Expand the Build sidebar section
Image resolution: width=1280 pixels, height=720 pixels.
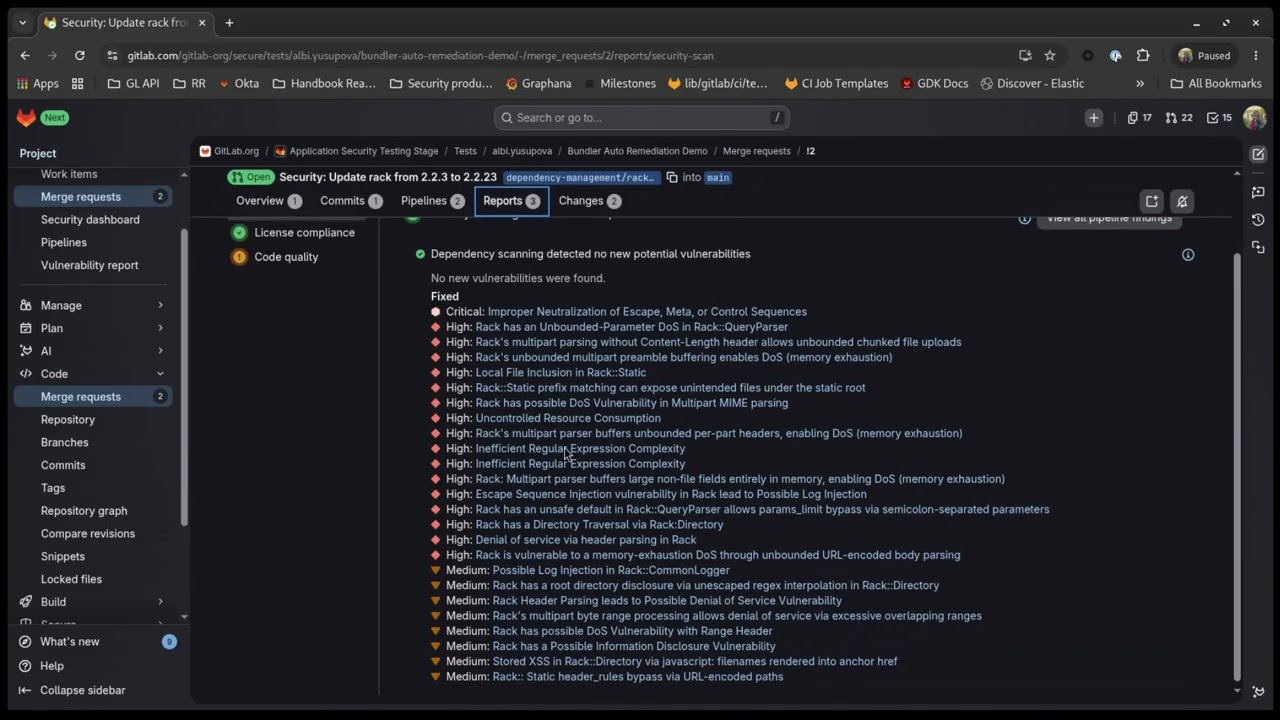pos(93,602)
